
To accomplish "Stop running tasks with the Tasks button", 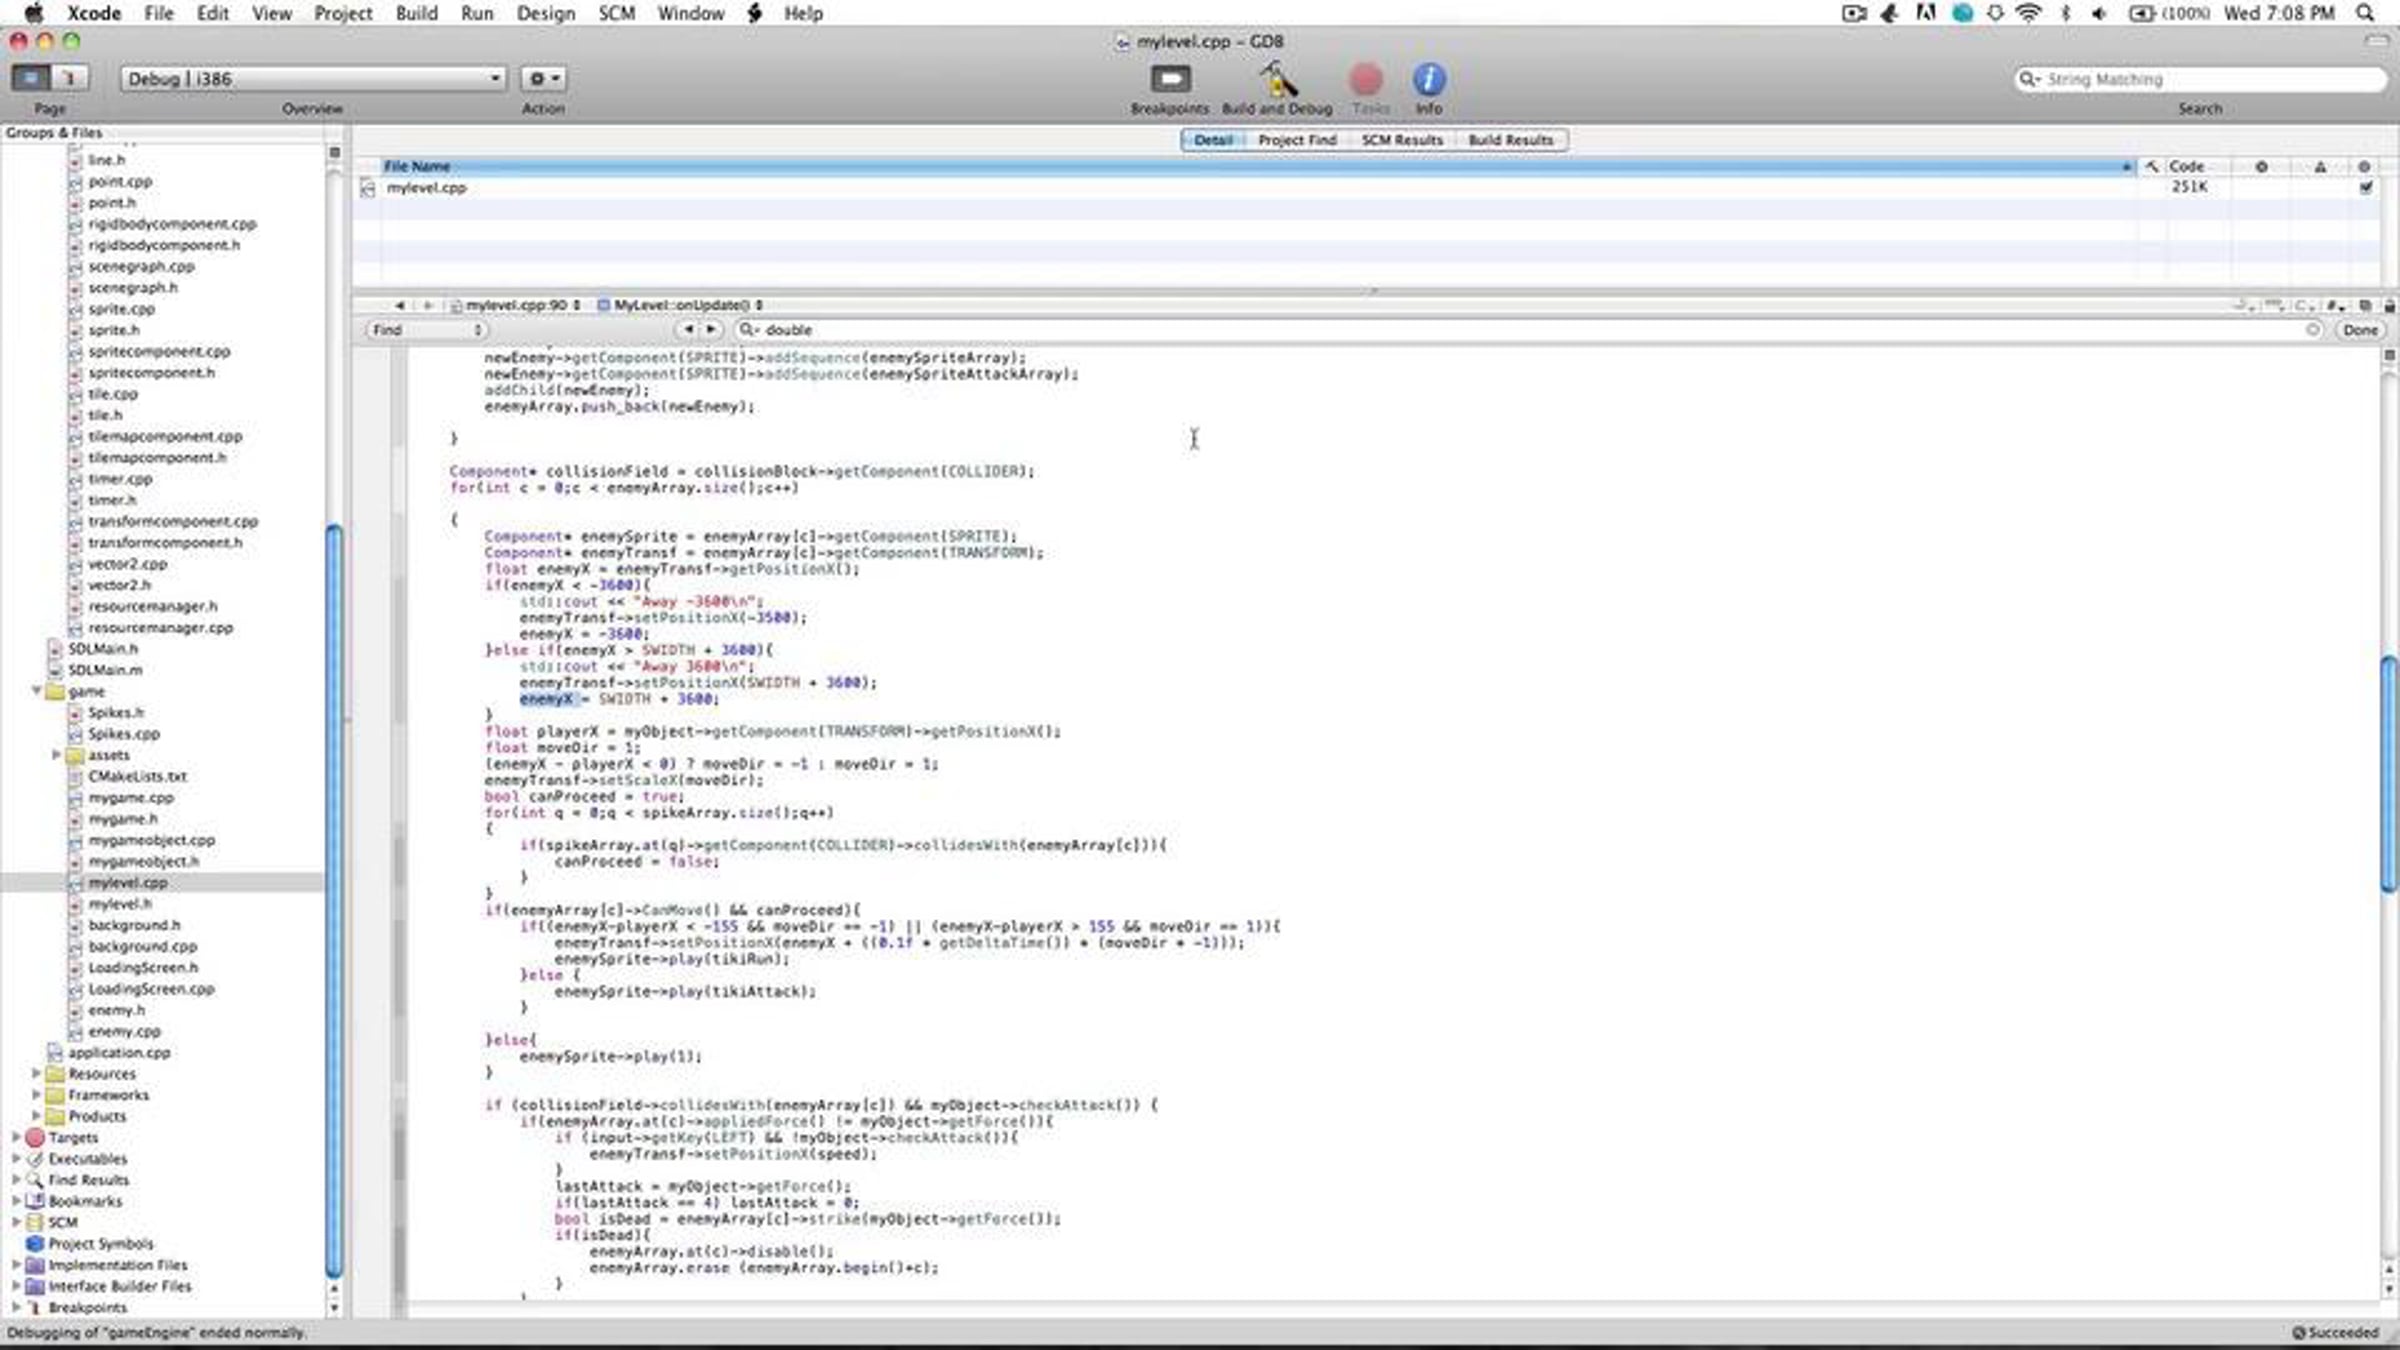I will click(x=1366, y=79).
